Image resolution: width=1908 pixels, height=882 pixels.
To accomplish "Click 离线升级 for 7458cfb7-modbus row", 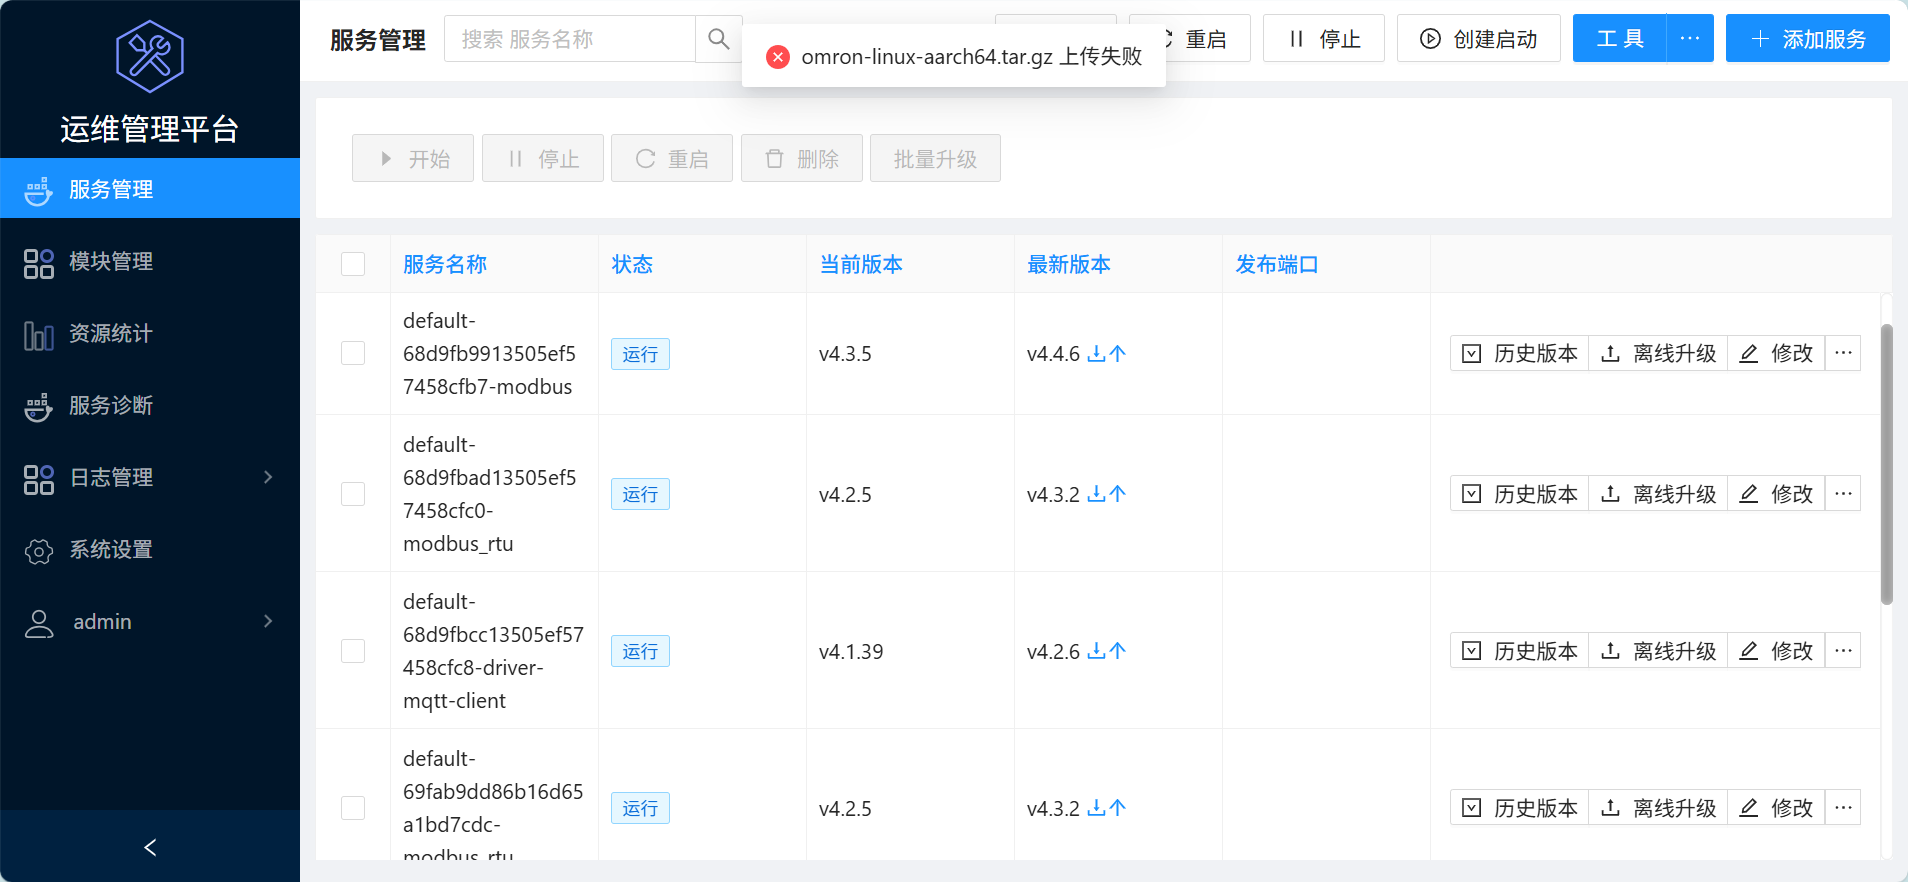I will [1658, 353].
